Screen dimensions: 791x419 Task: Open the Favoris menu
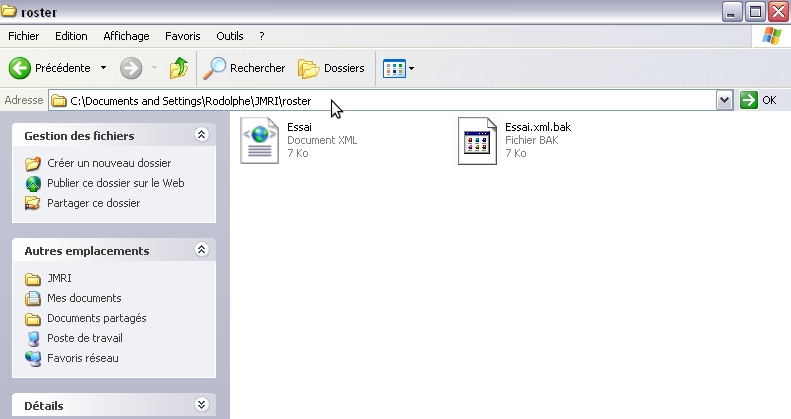(183, 36)
